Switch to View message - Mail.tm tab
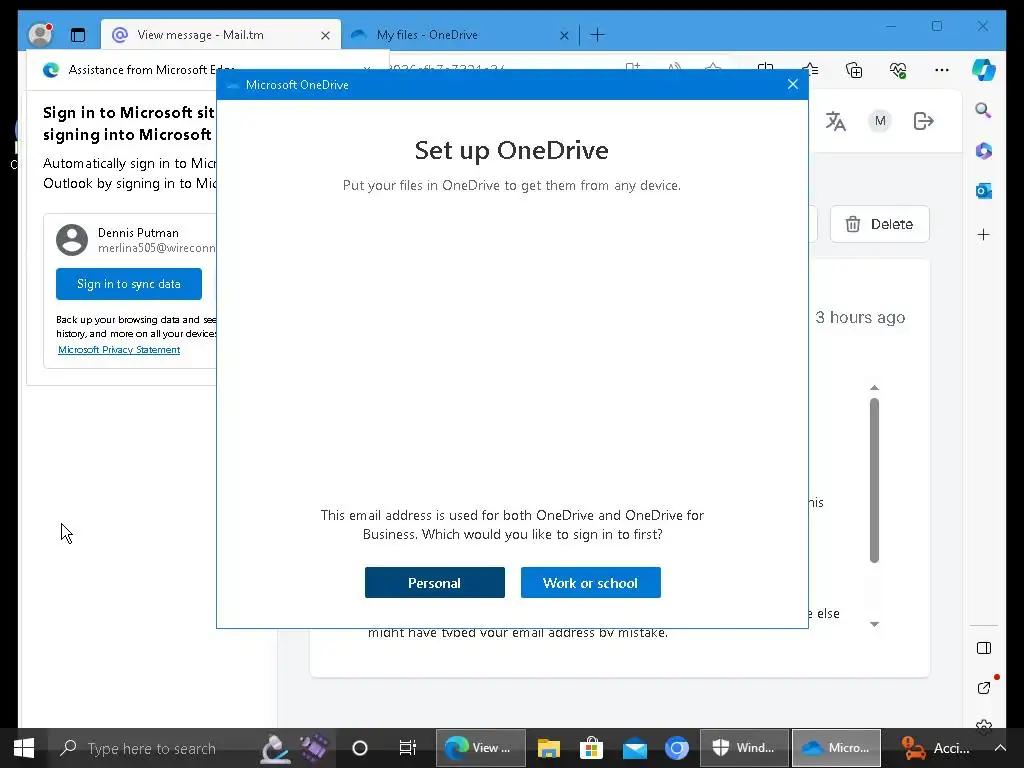The image size is (1024, 768). [221, 35]
